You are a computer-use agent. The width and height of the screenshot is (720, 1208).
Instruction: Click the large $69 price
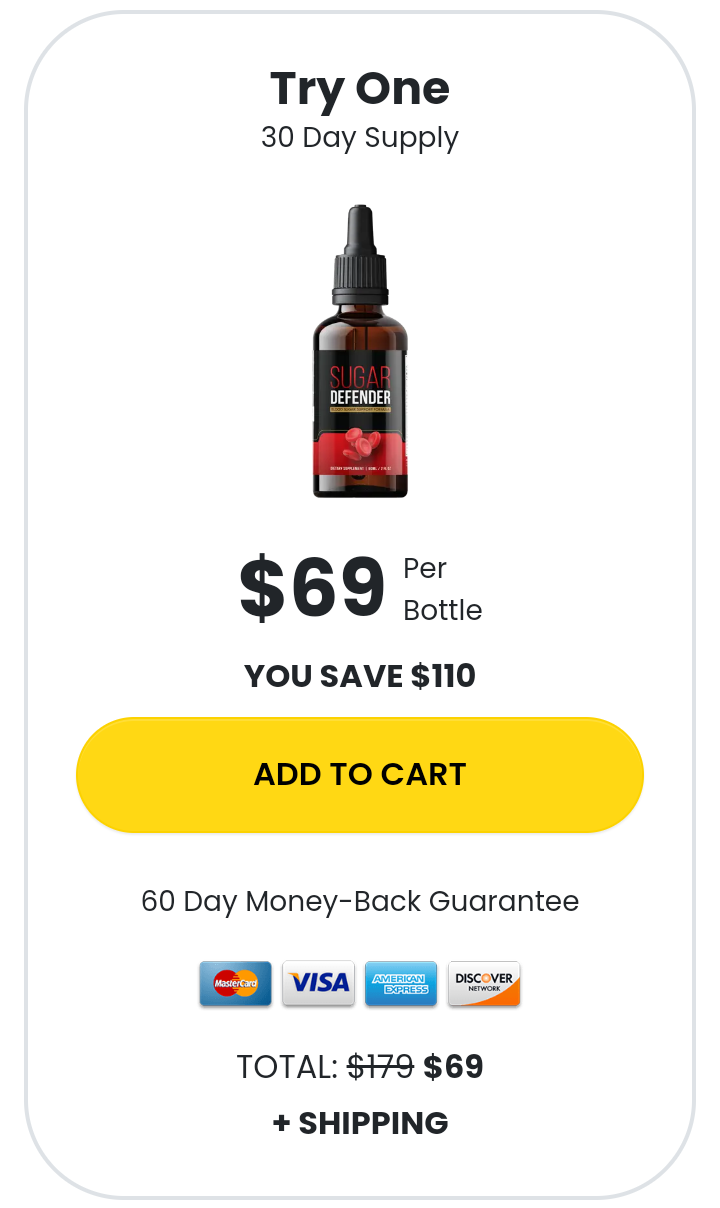point(312,588)
